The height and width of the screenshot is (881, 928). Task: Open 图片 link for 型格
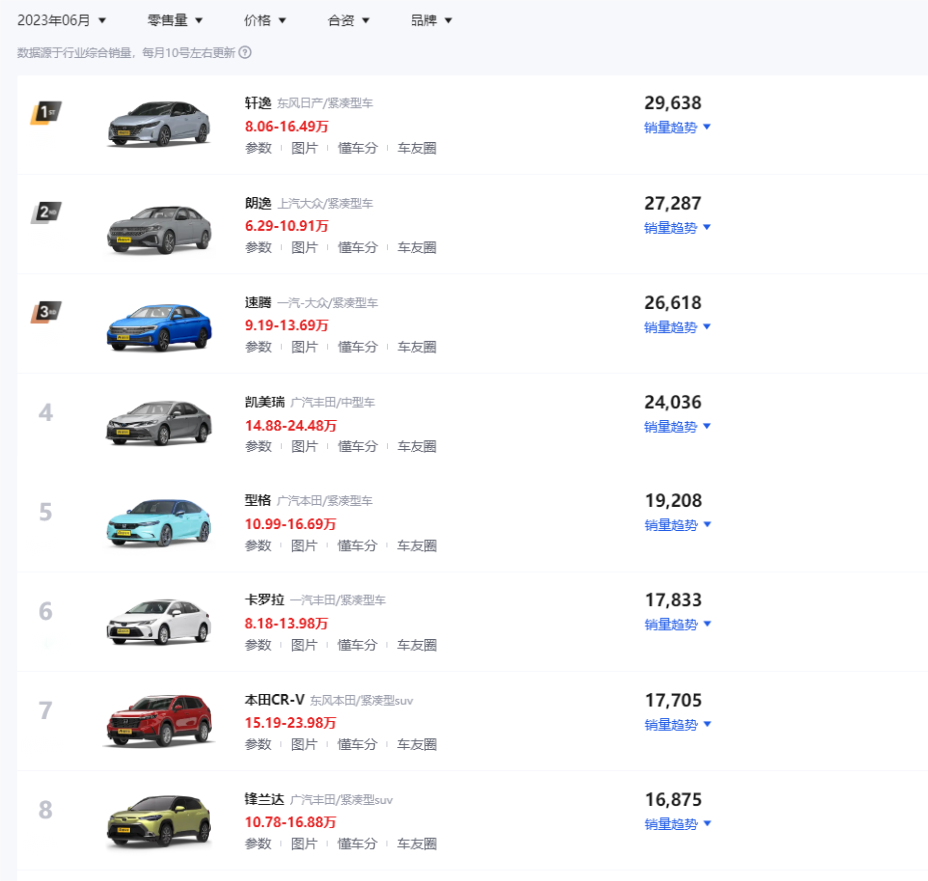[304, 546]
